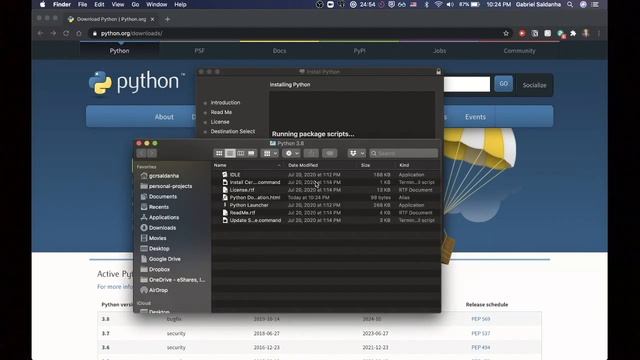The height and width of the screenshot is (360, 640).
Task: Go forward in the Finder window
Action: click(151, 153)
